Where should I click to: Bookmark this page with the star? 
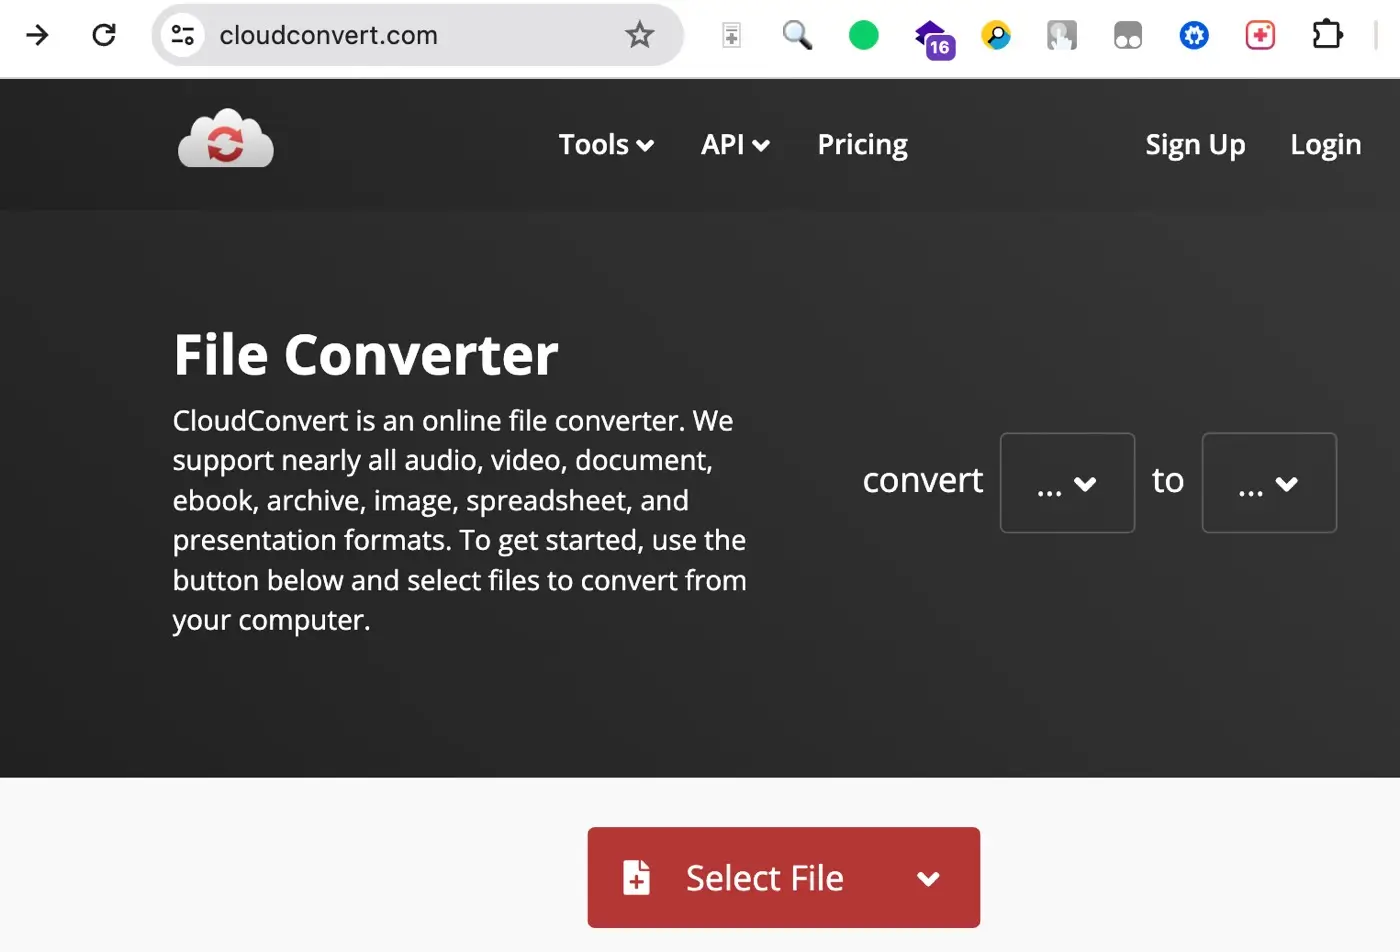tap(639, 35)
